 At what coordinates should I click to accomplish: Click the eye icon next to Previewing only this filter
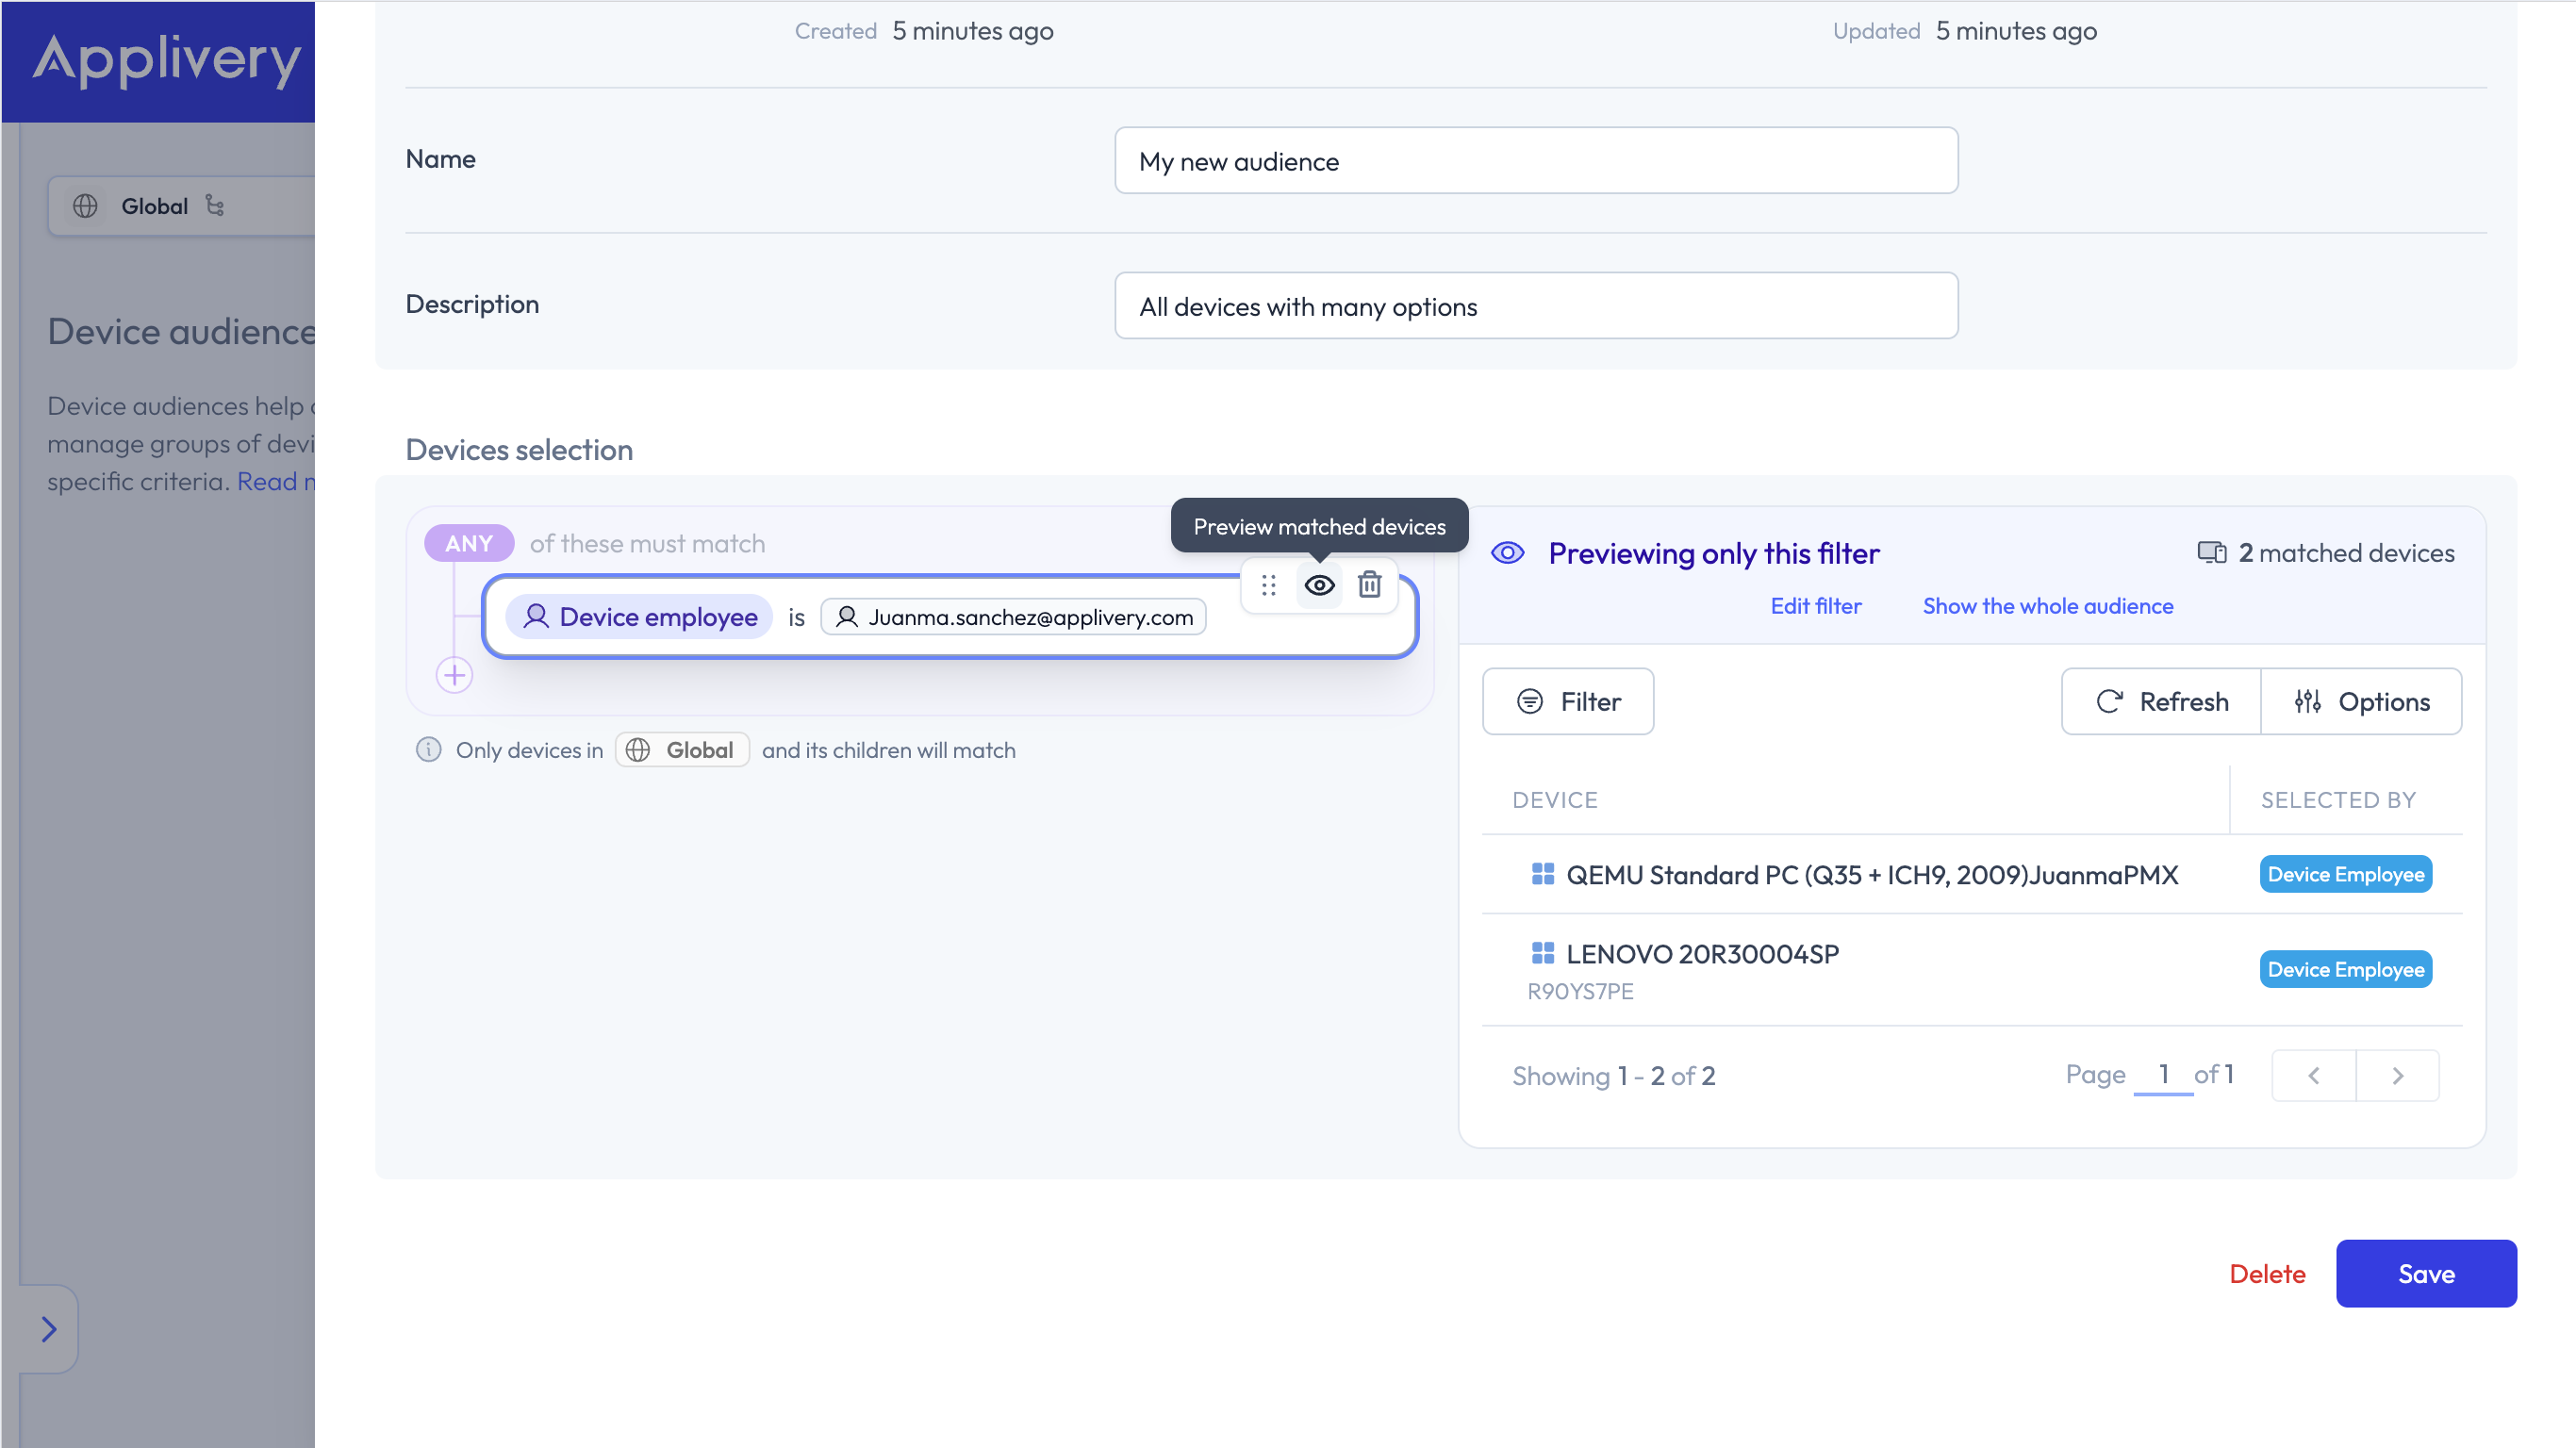pyautogui.click(x=1507, y=553)
